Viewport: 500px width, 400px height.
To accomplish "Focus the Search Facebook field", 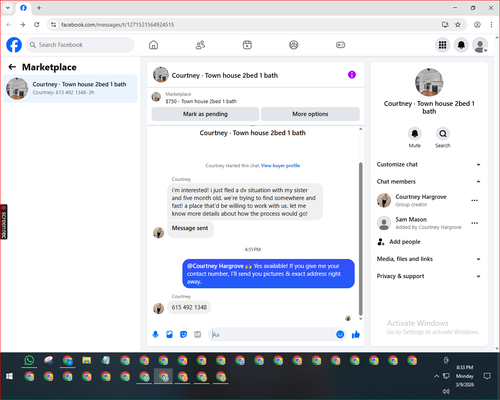I will click(x=80, y=45).
